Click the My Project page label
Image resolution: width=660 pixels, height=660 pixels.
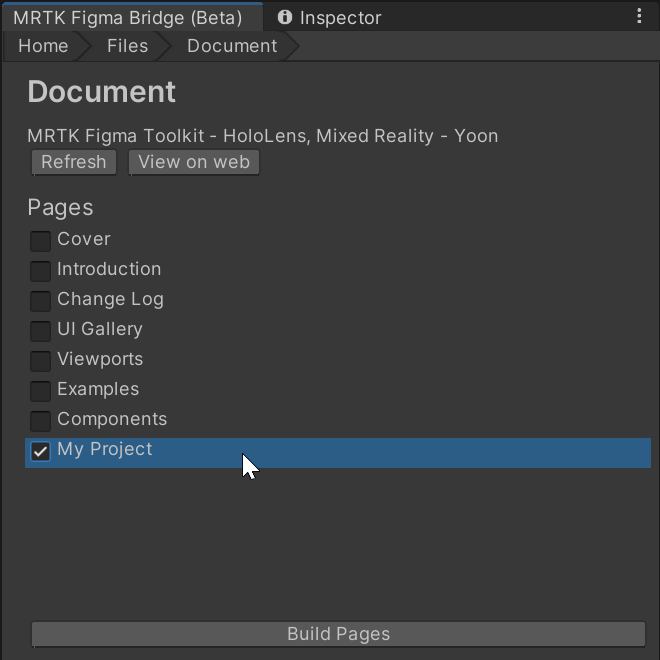click(105, 449)
